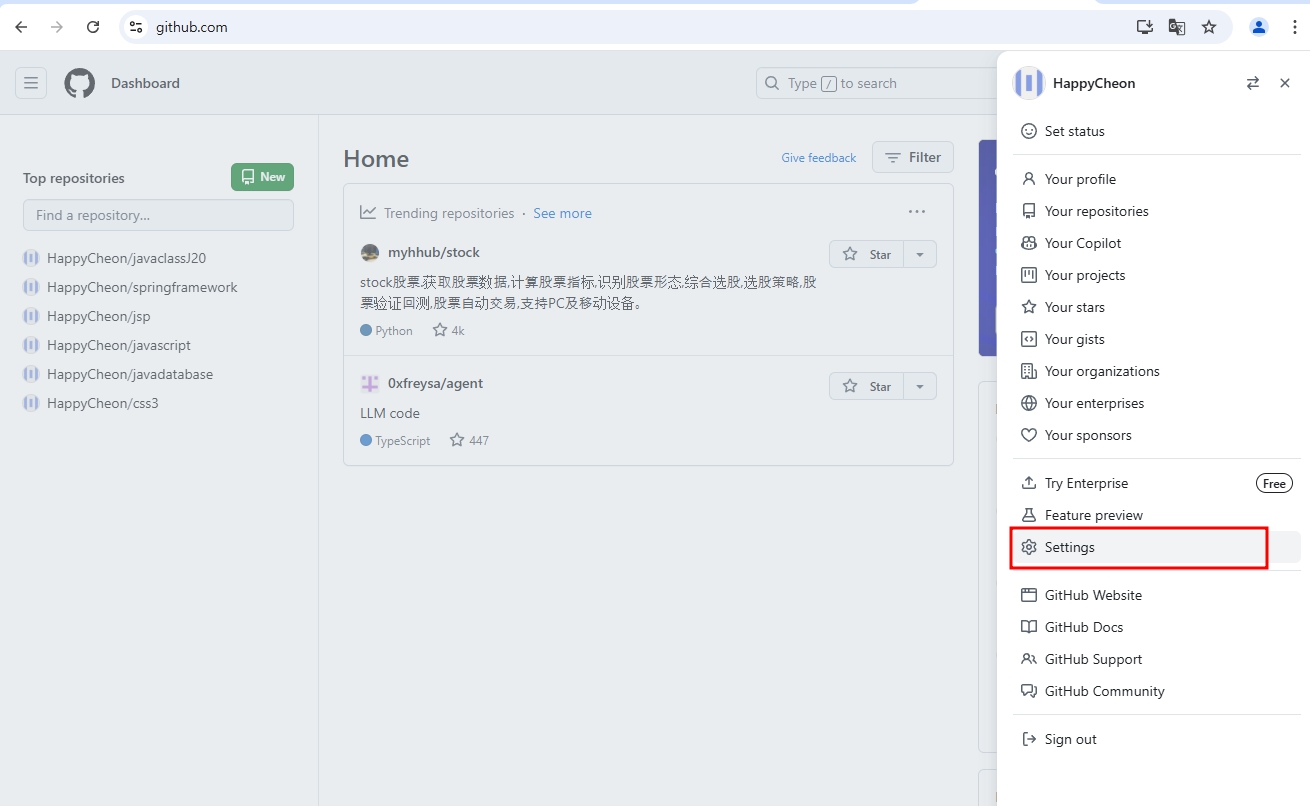Click the 4k stars count on myhhub/stock
1310x806 pixels.
coord(449,330)
